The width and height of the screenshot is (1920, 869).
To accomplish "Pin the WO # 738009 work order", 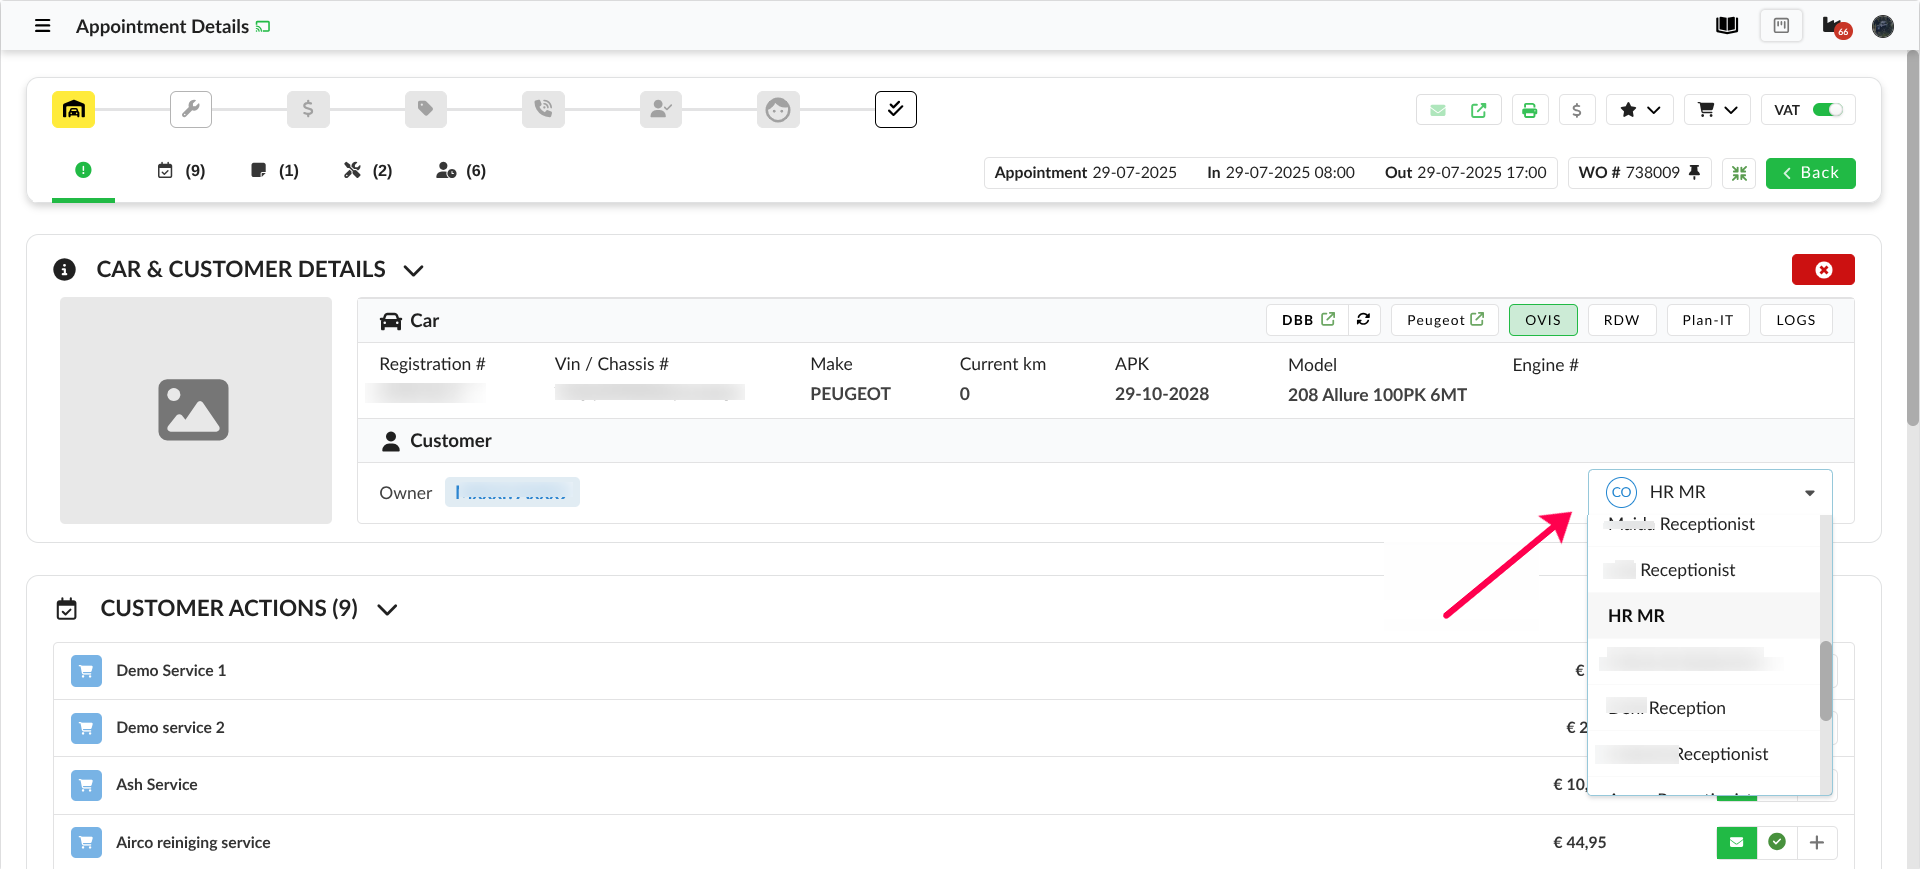I will pyautogui.click(x=1694, y=172).
